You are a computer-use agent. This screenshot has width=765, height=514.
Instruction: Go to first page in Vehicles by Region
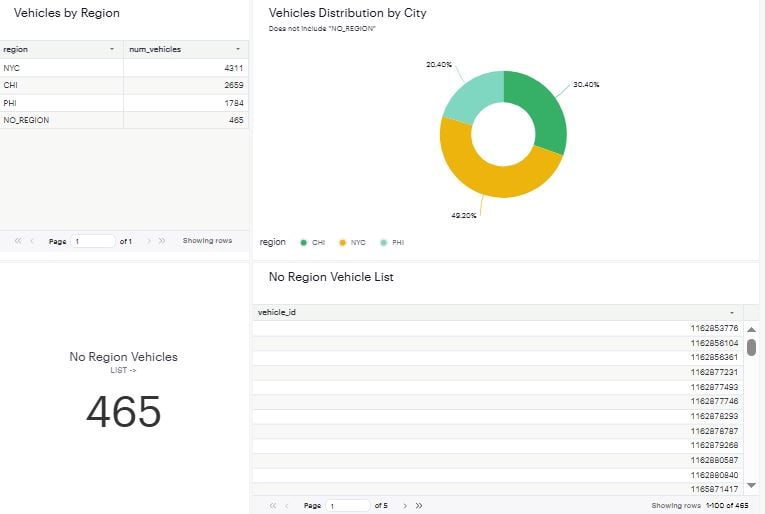(x=18, y=241)
